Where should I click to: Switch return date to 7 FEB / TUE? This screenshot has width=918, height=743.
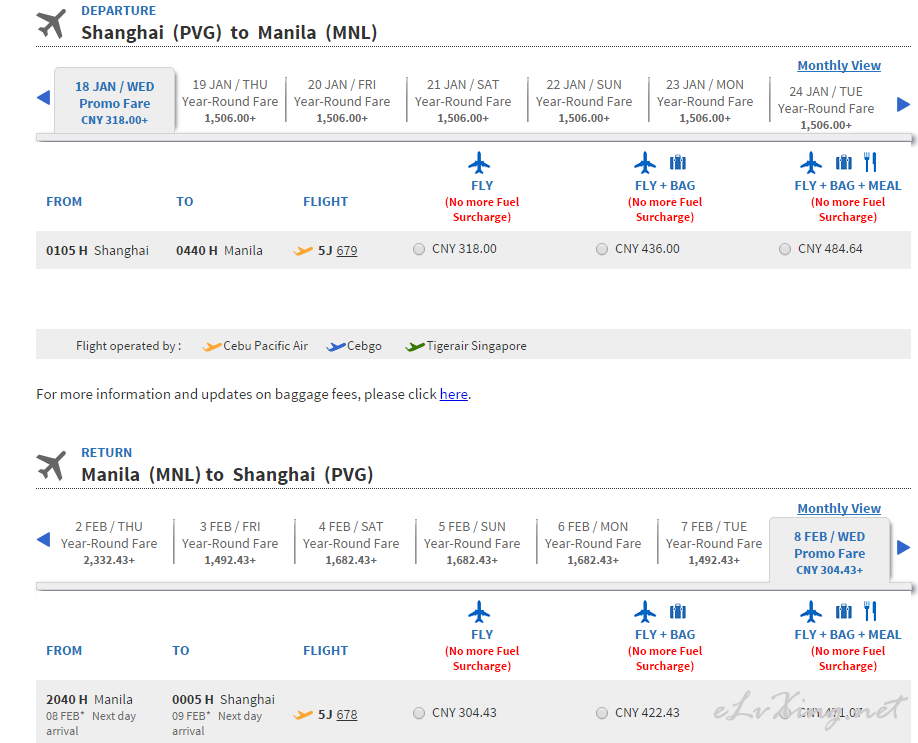[714, 543]
